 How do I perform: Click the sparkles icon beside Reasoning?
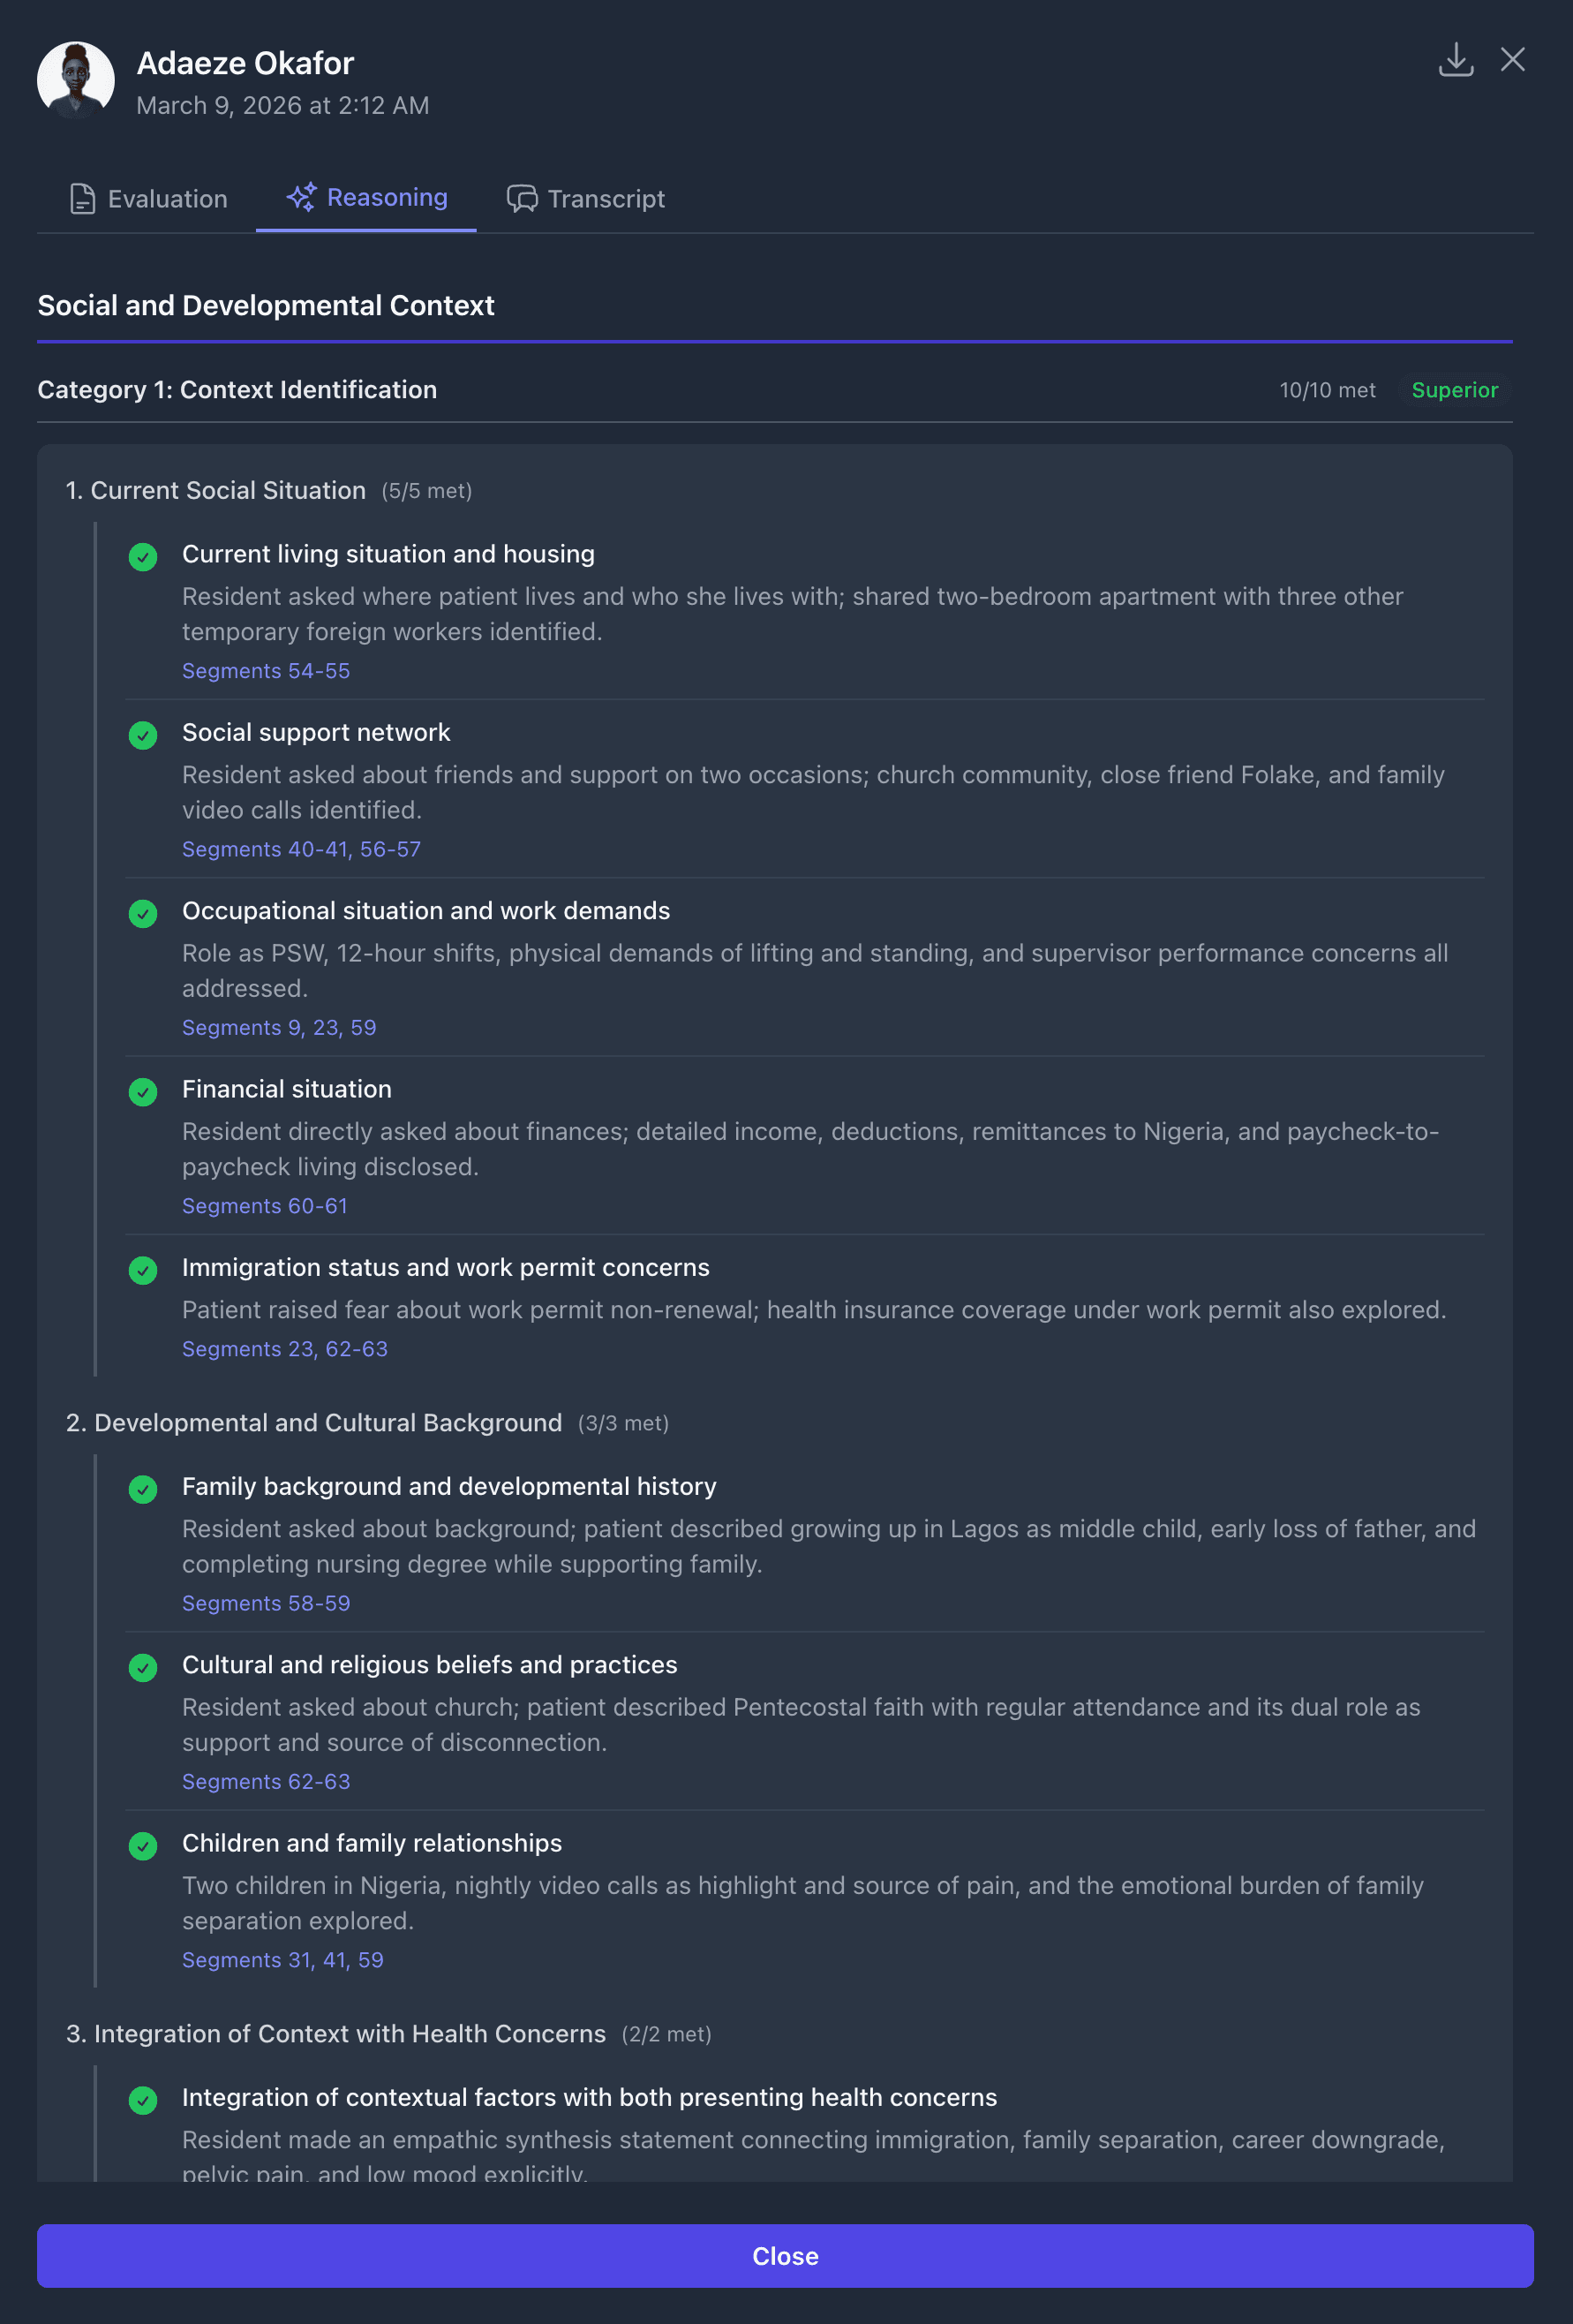[x=301, y=197]
